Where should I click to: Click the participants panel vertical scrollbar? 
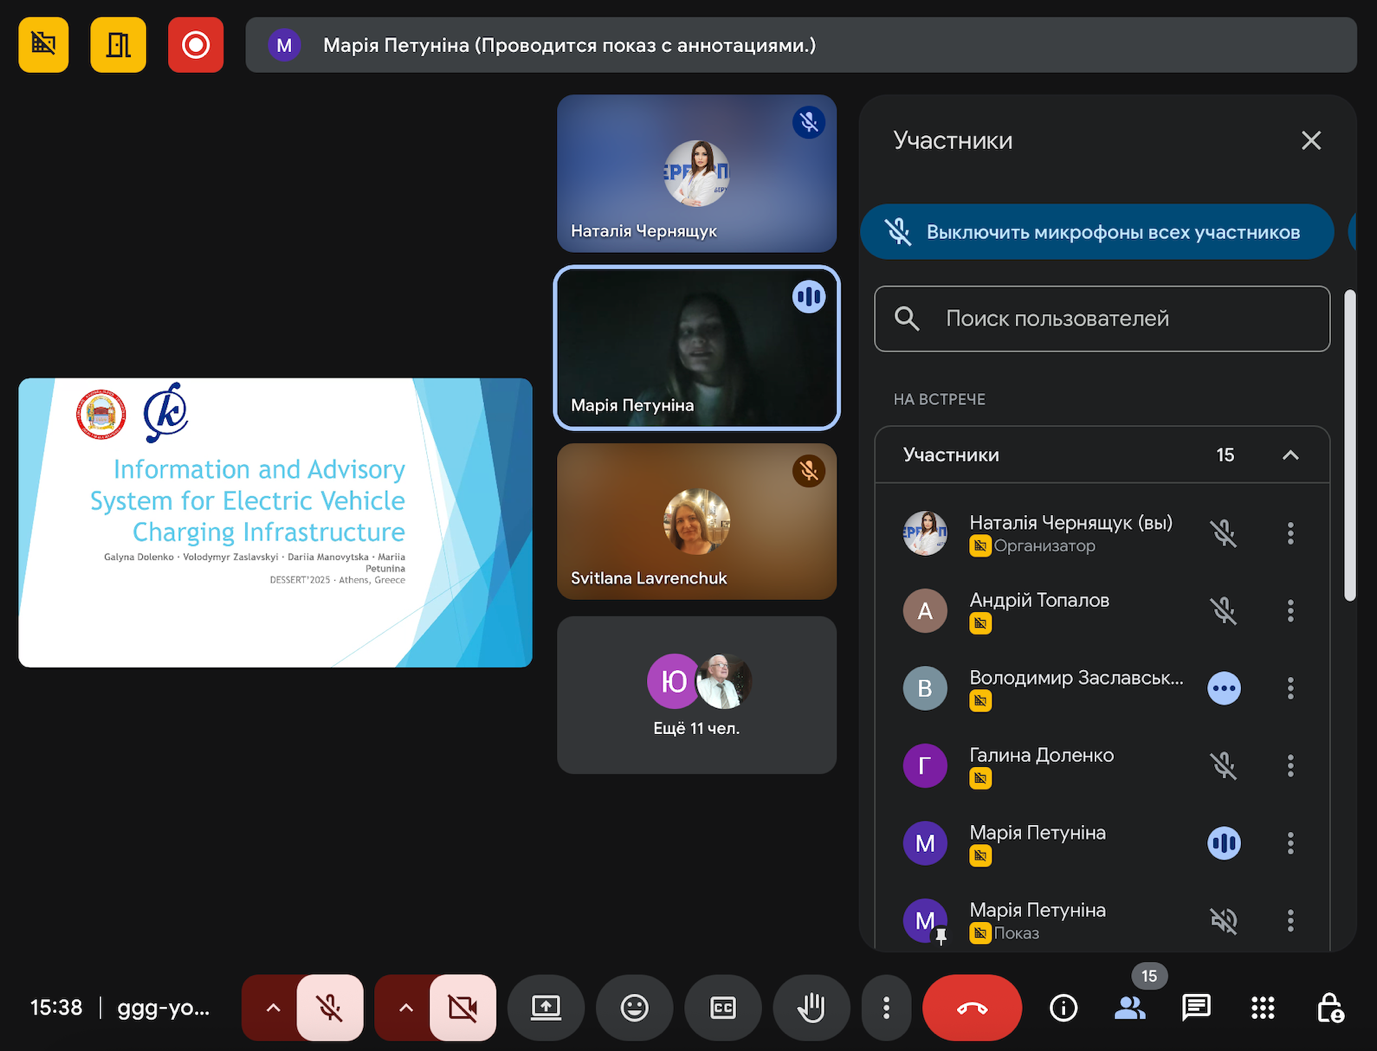(1349, 445)
